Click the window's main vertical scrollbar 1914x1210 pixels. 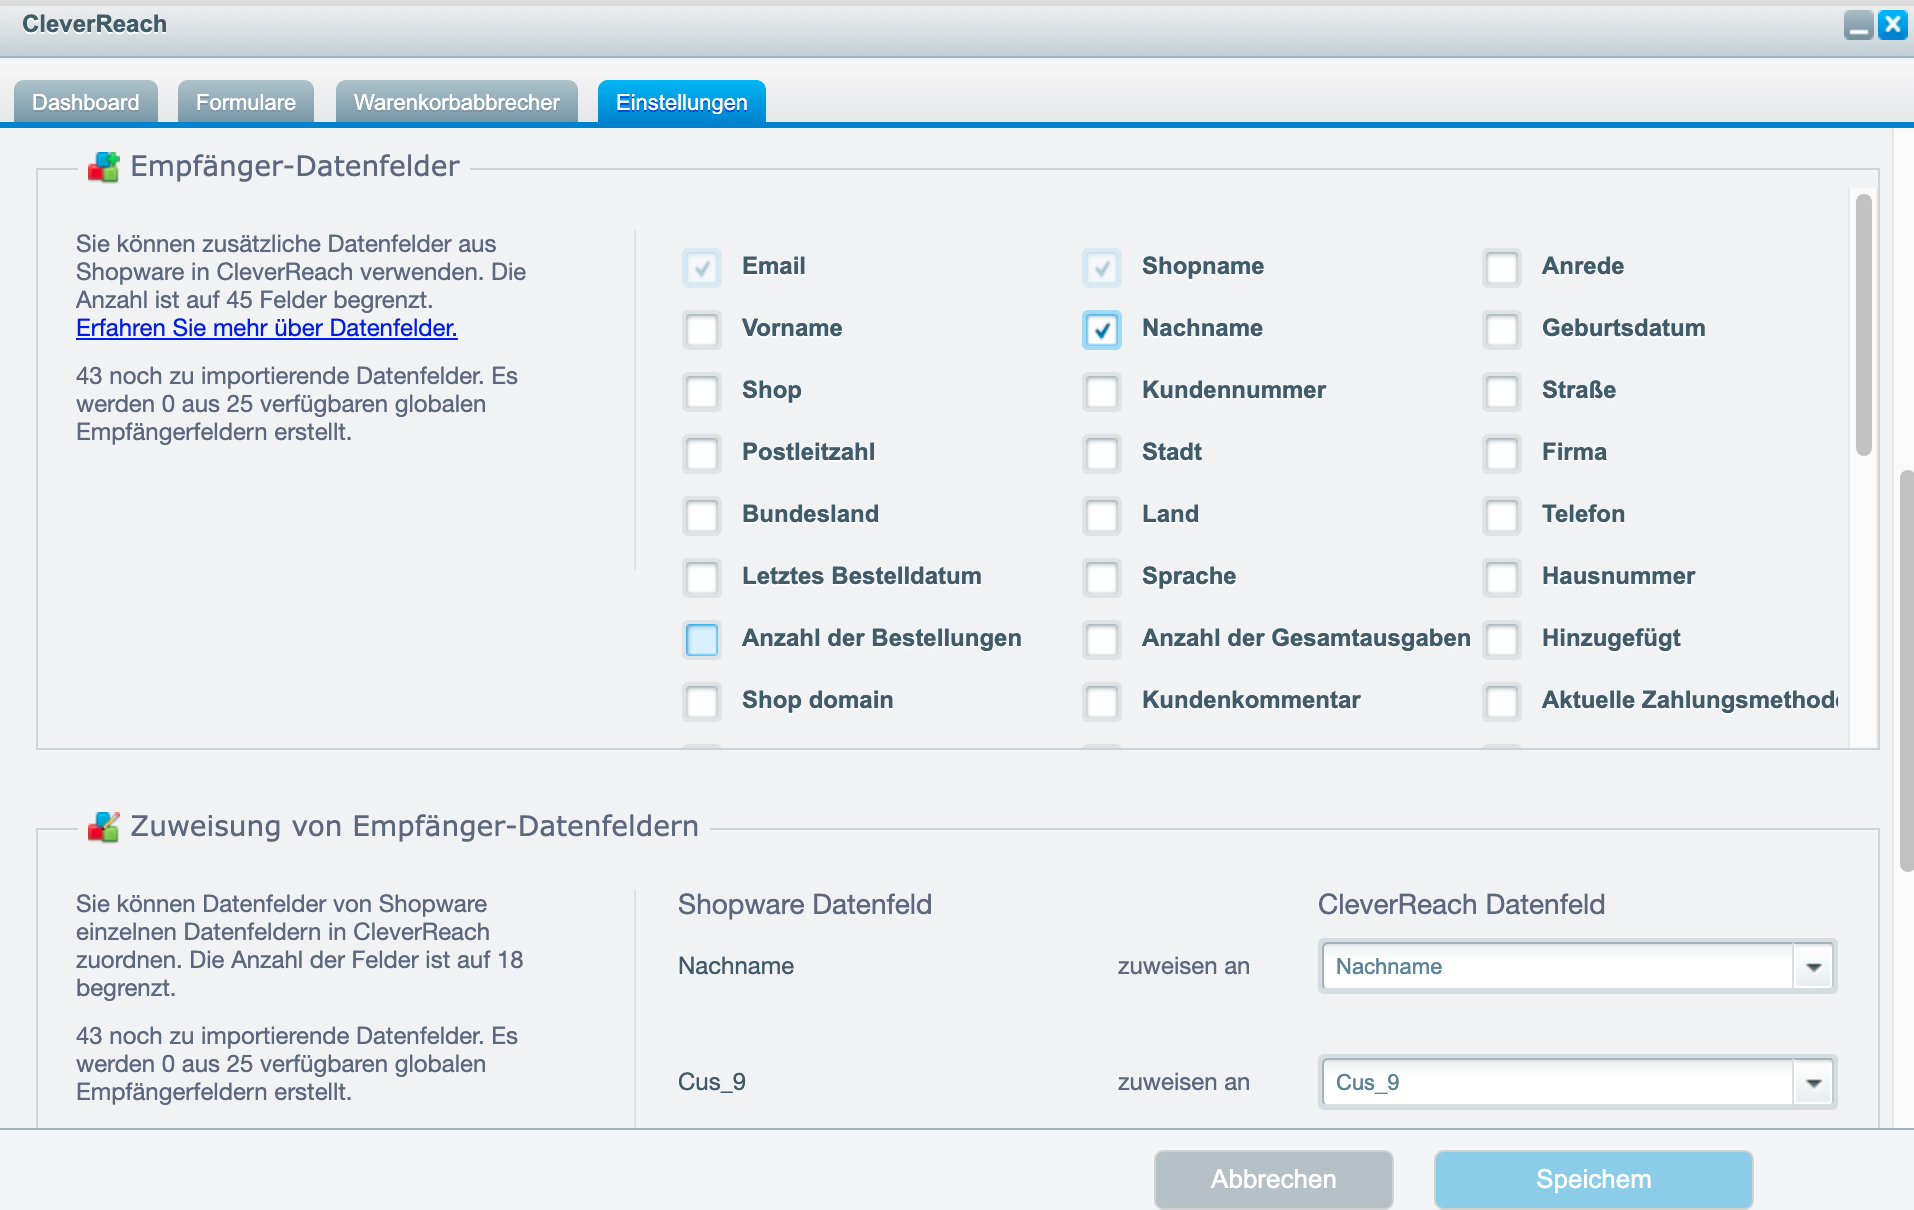1906,670
